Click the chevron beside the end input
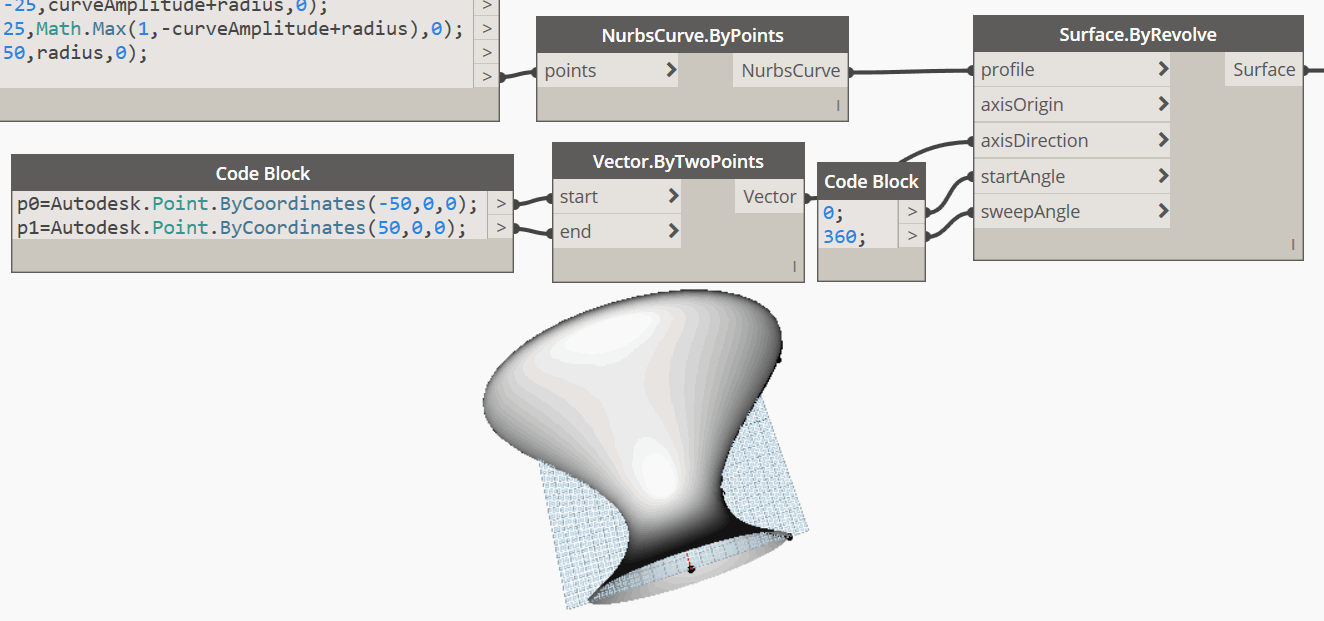Viewport: 1324px width, 621px height. [673, 231]
